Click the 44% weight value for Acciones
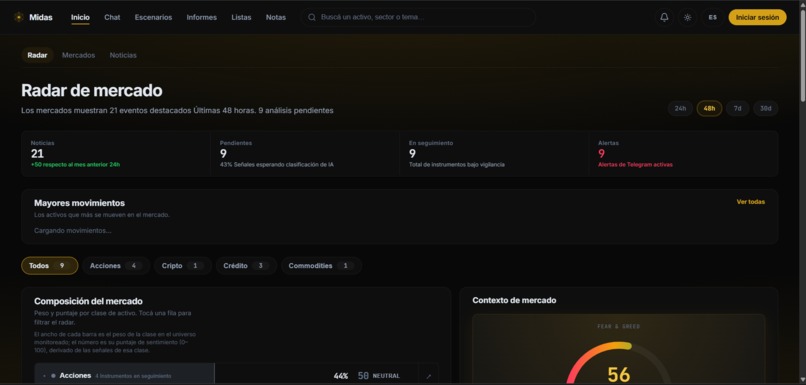The height and width of the screenshot is (385, 806). [341, 376]
